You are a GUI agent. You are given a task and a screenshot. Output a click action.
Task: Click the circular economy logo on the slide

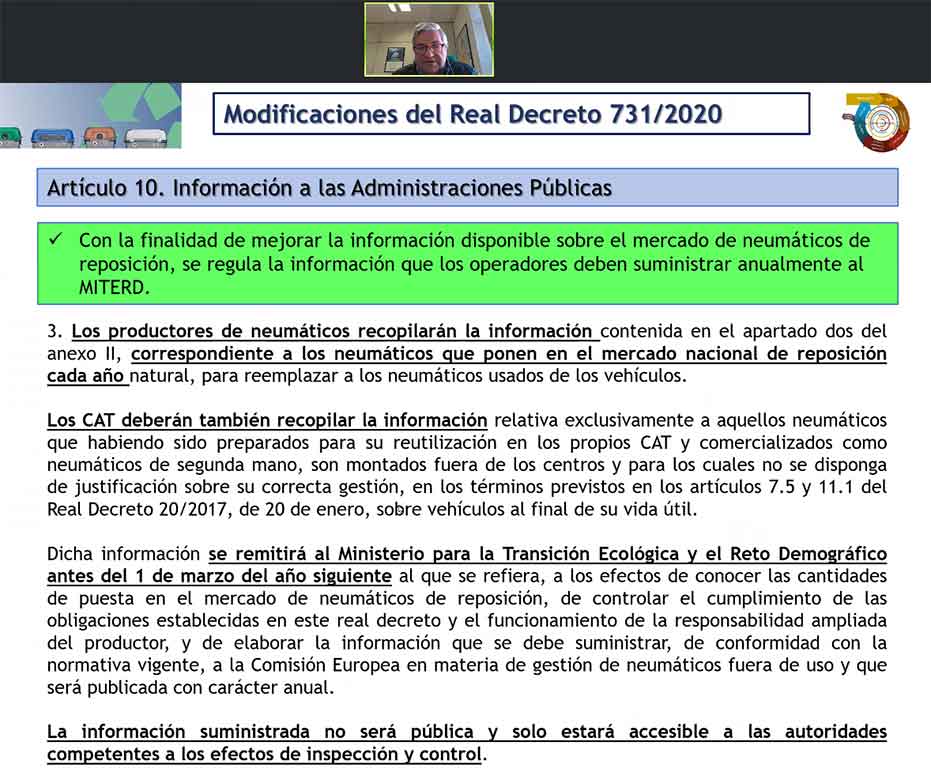876,121
